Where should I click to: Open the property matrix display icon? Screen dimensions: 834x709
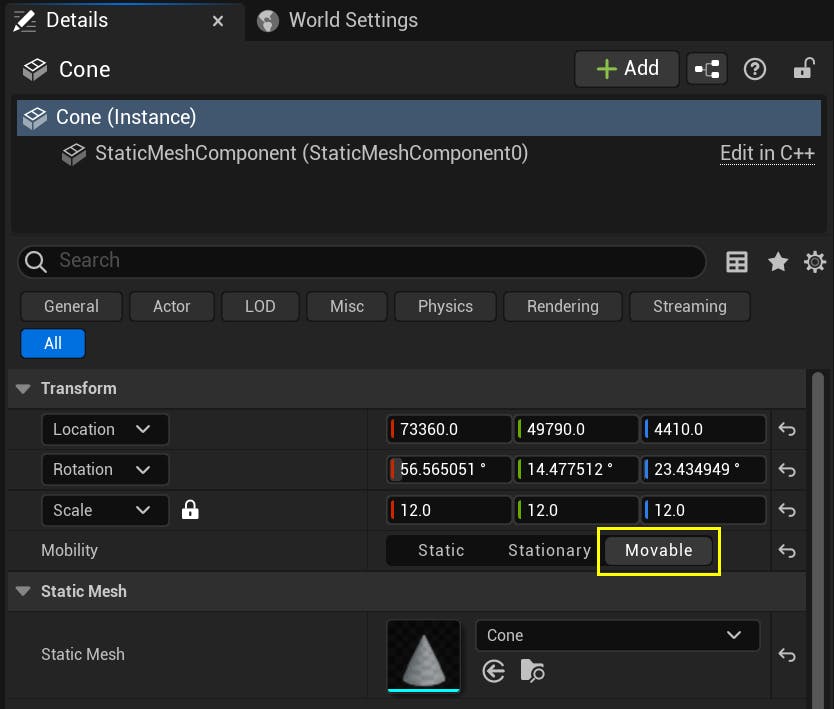pyautogui.click(x=737, y=262)
